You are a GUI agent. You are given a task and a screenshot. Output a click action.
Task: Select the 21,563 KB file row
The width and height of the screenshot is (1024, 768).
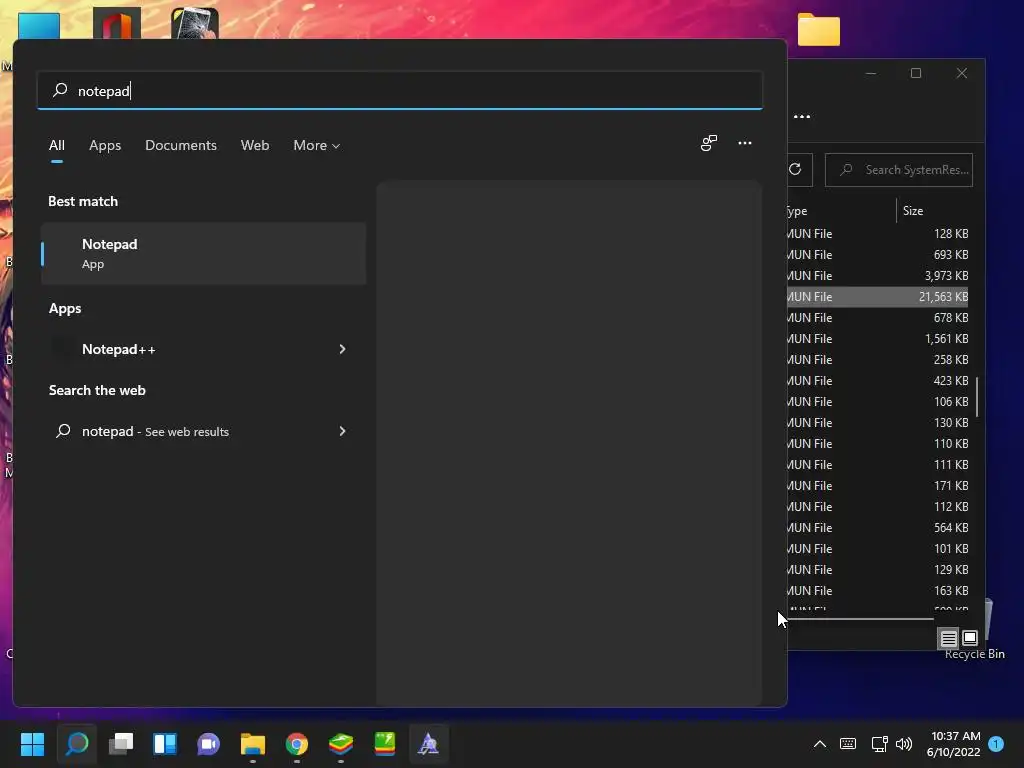878,296
